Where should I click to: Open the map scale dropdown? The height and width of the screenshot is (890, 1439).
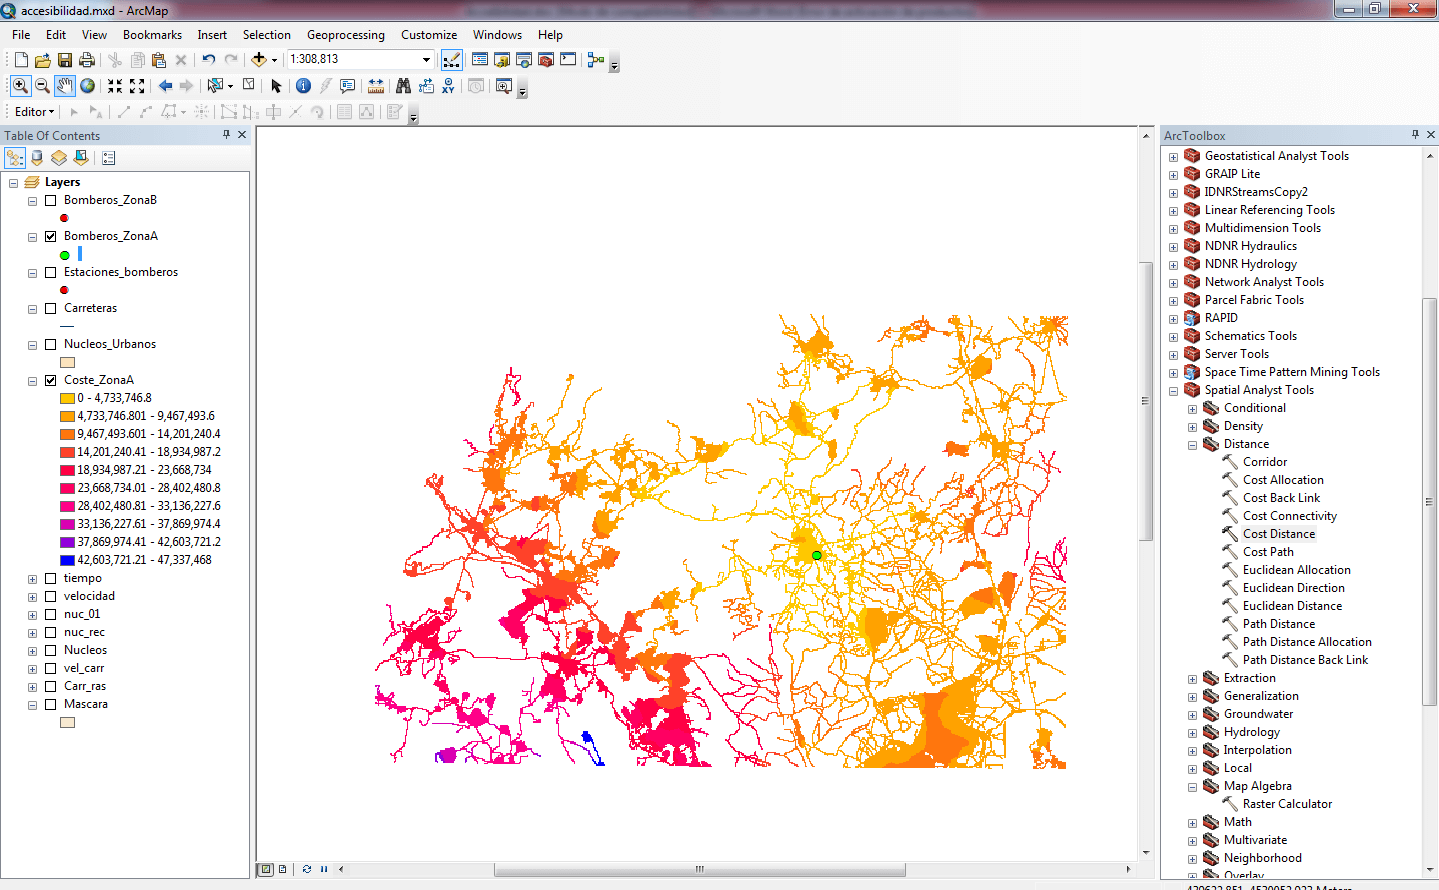[x=426, y=60]
